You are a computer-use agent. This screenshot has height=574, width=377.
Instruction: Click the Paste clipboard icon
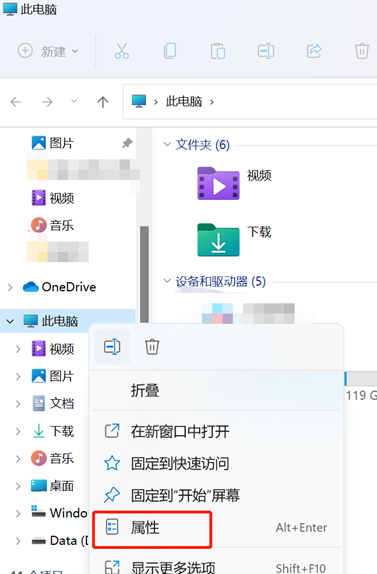tap(218, 51)
